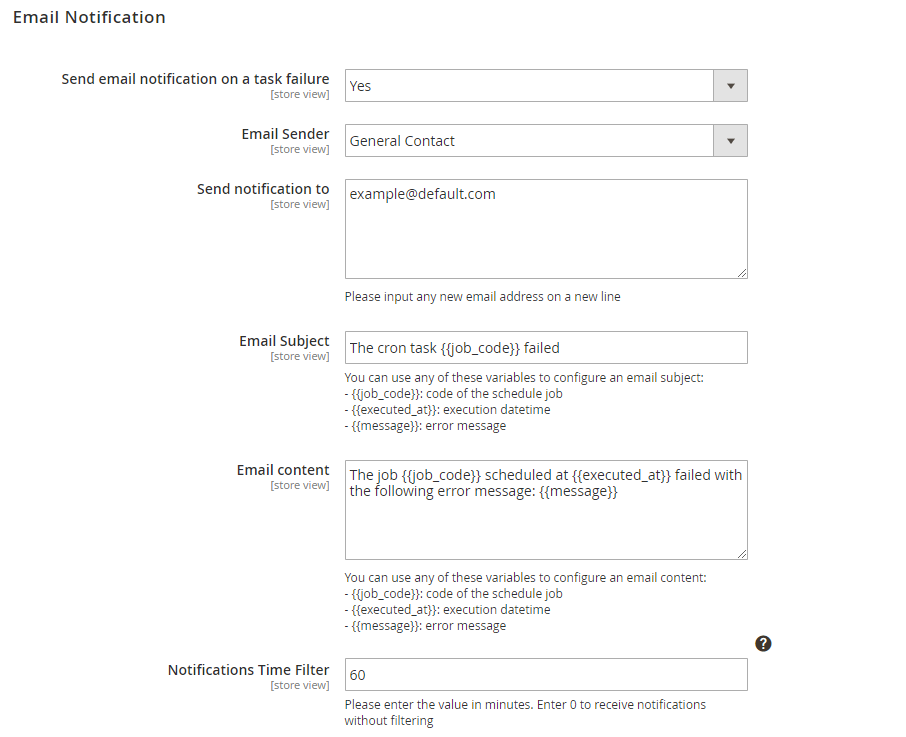Click the help question mark icon
This screenshot has height=737, width=906.
763,643
